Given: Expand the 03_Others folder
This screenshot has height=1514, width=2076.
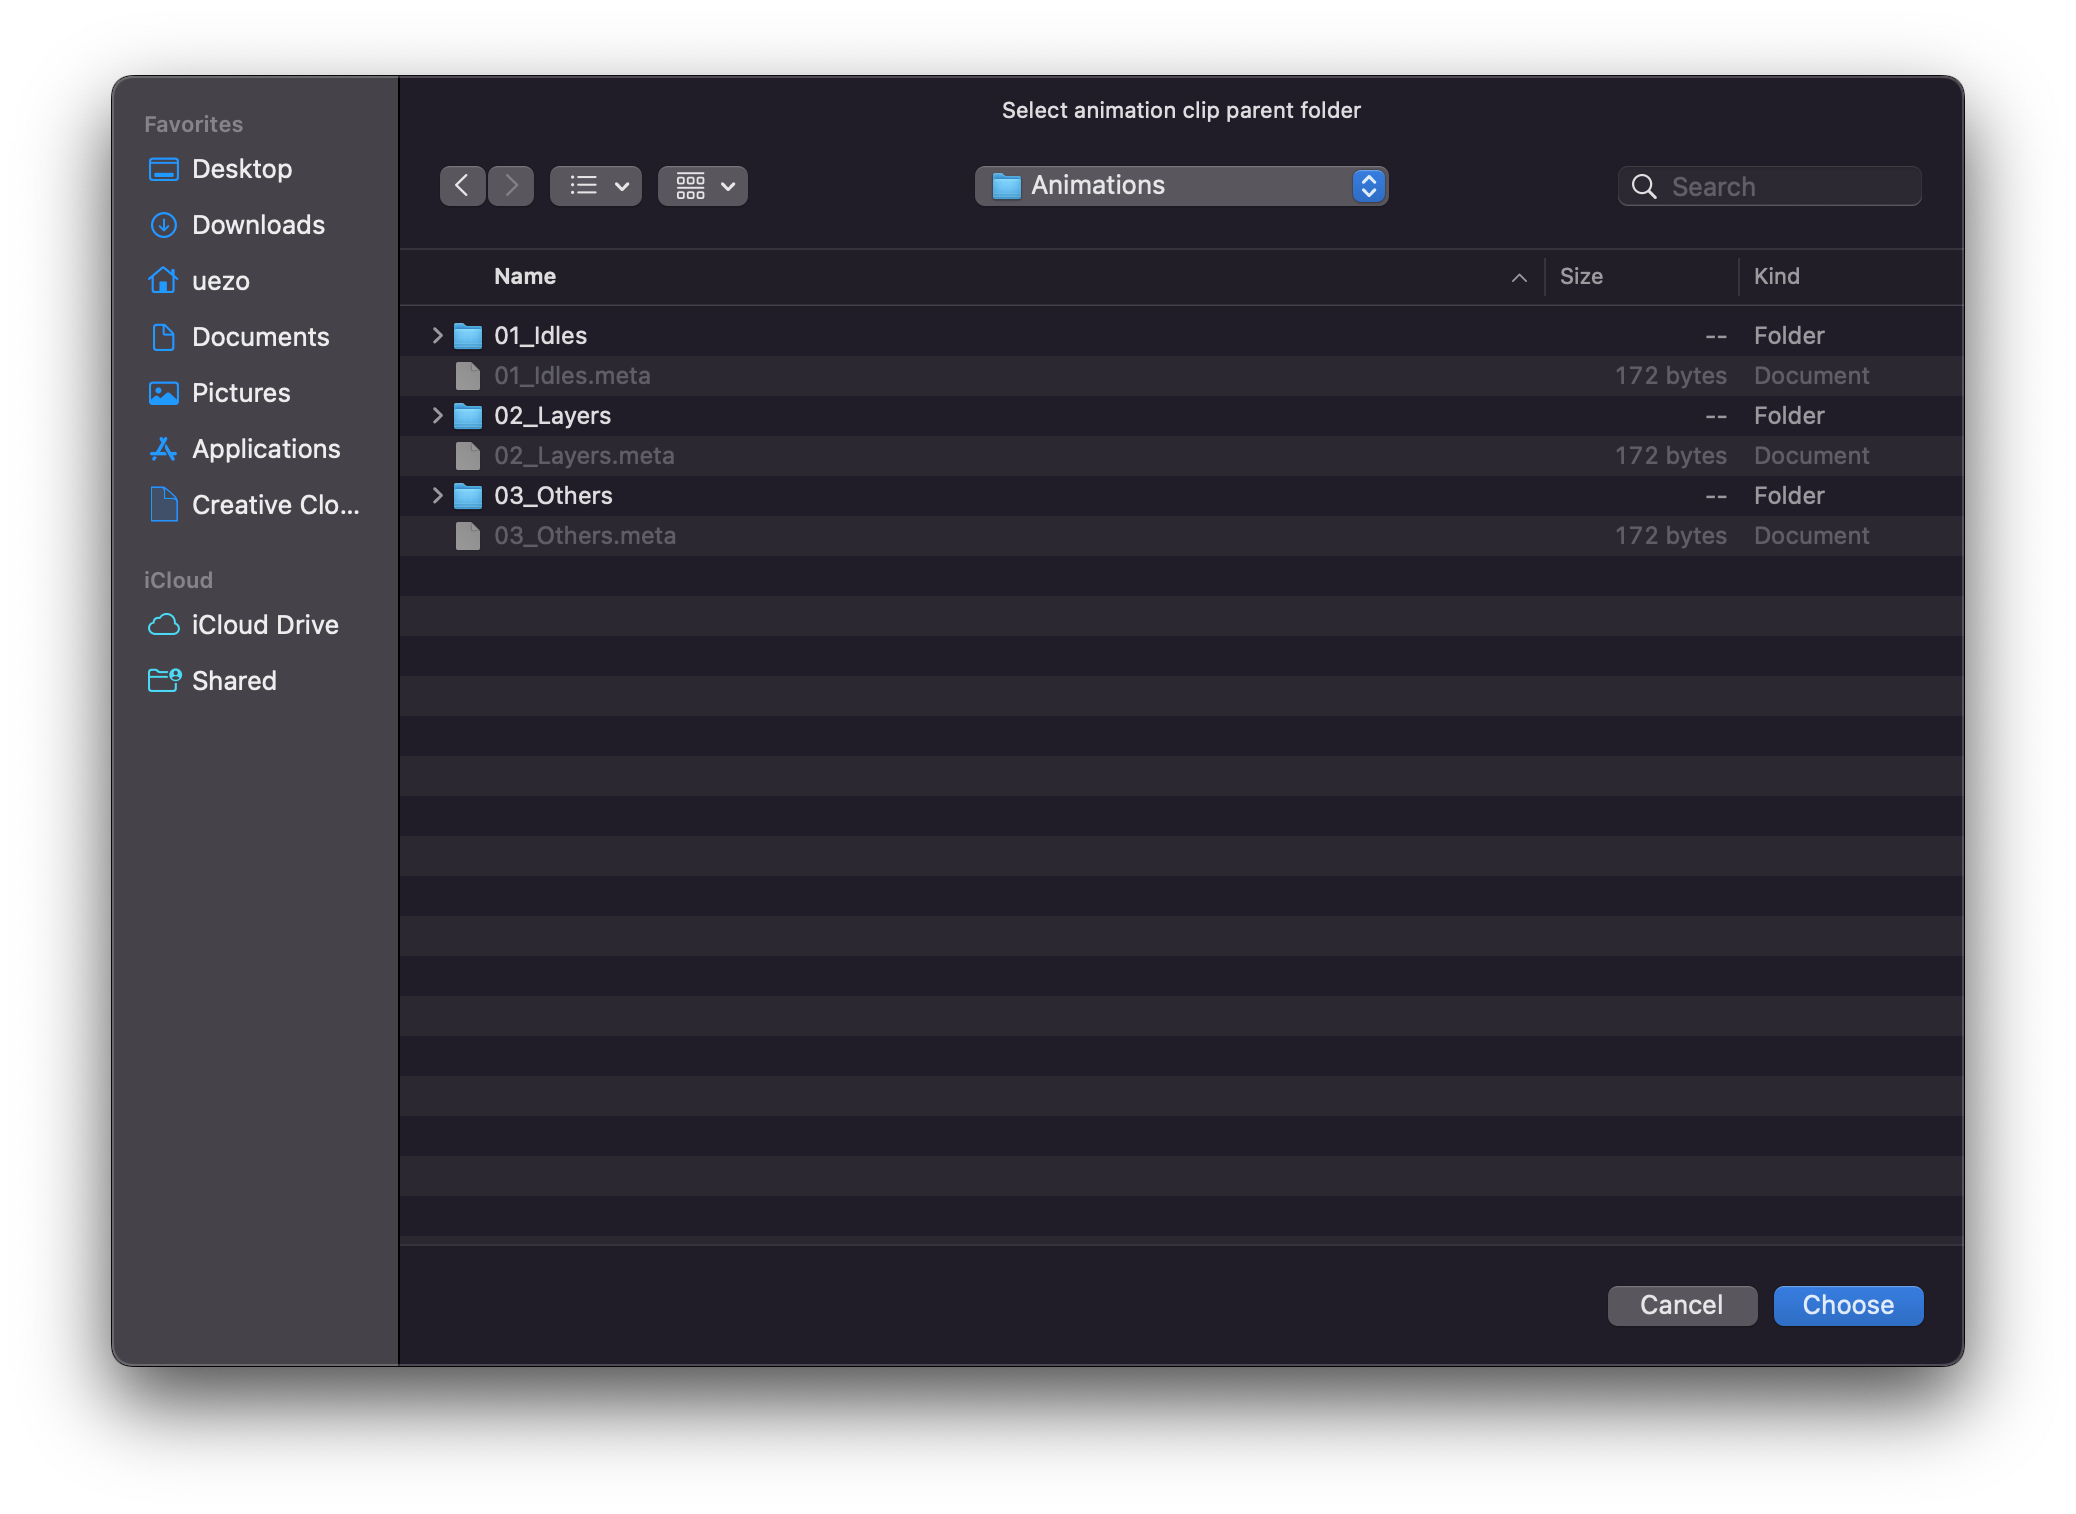Looking at the screenshot, I should click(x=437, y=496).
